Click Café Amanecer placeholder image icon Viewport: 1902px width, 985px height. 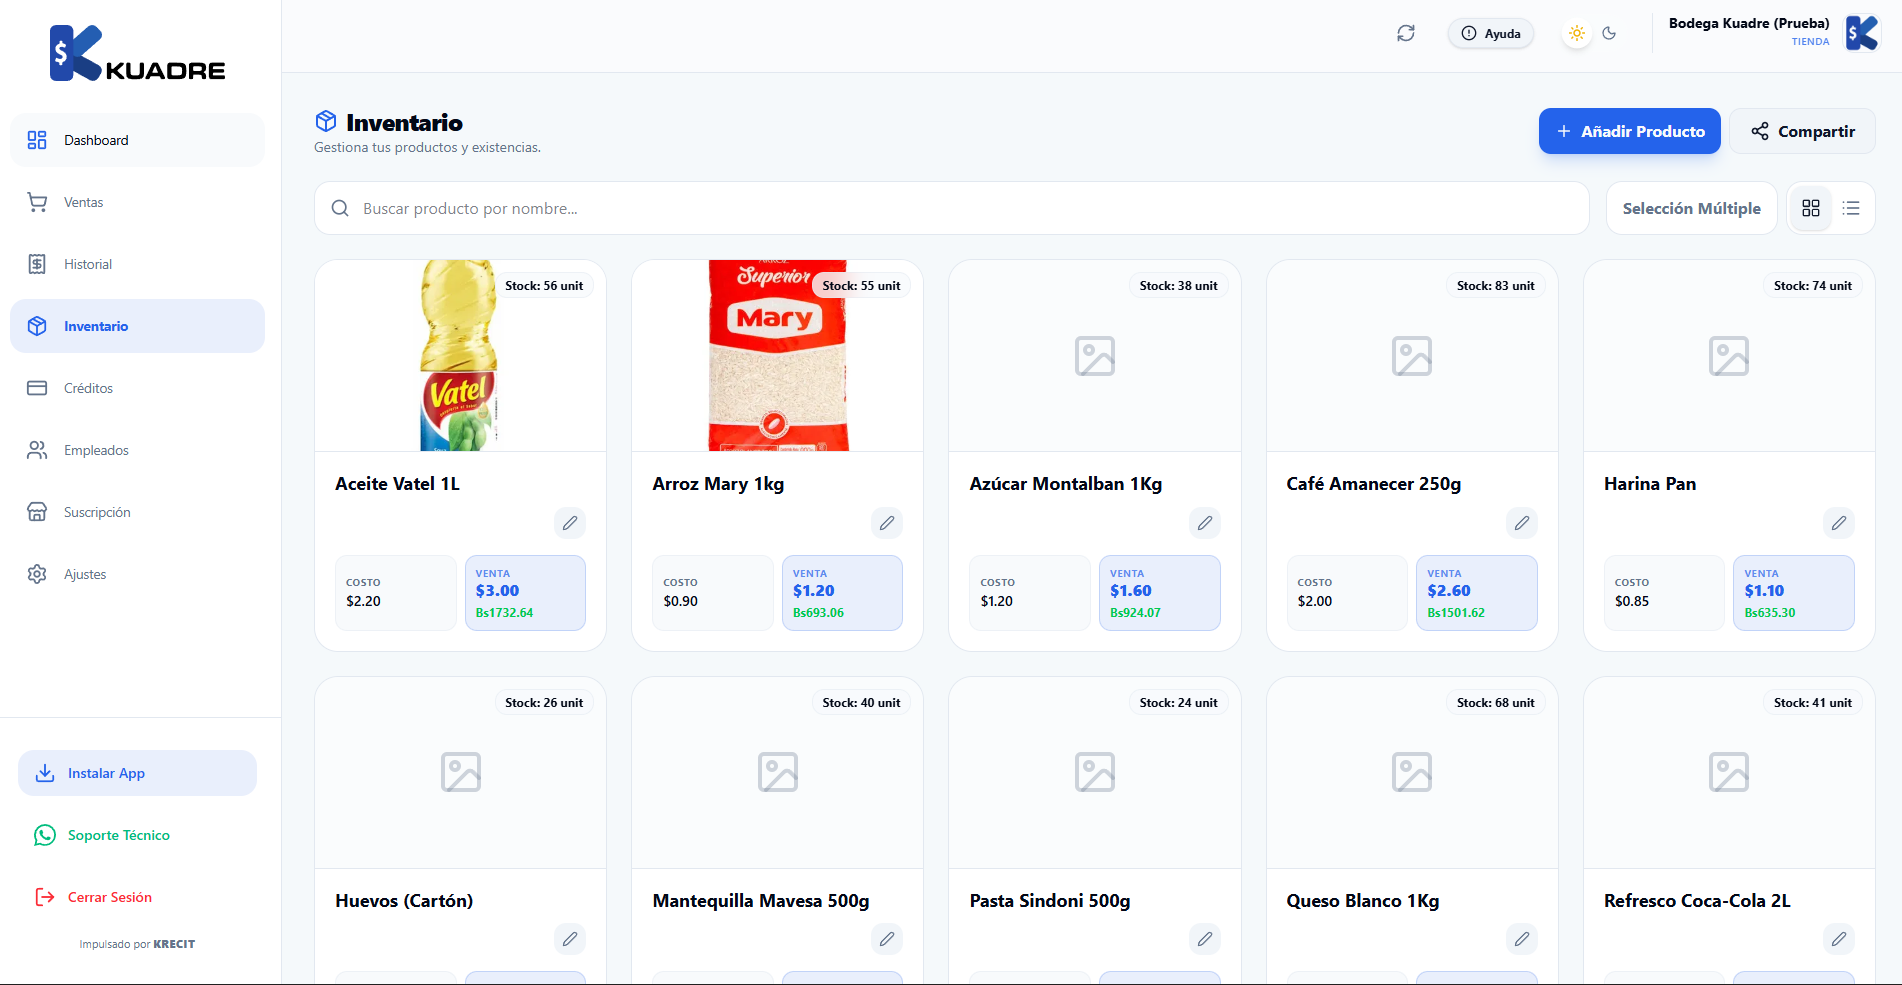[x=1412, y=356]
